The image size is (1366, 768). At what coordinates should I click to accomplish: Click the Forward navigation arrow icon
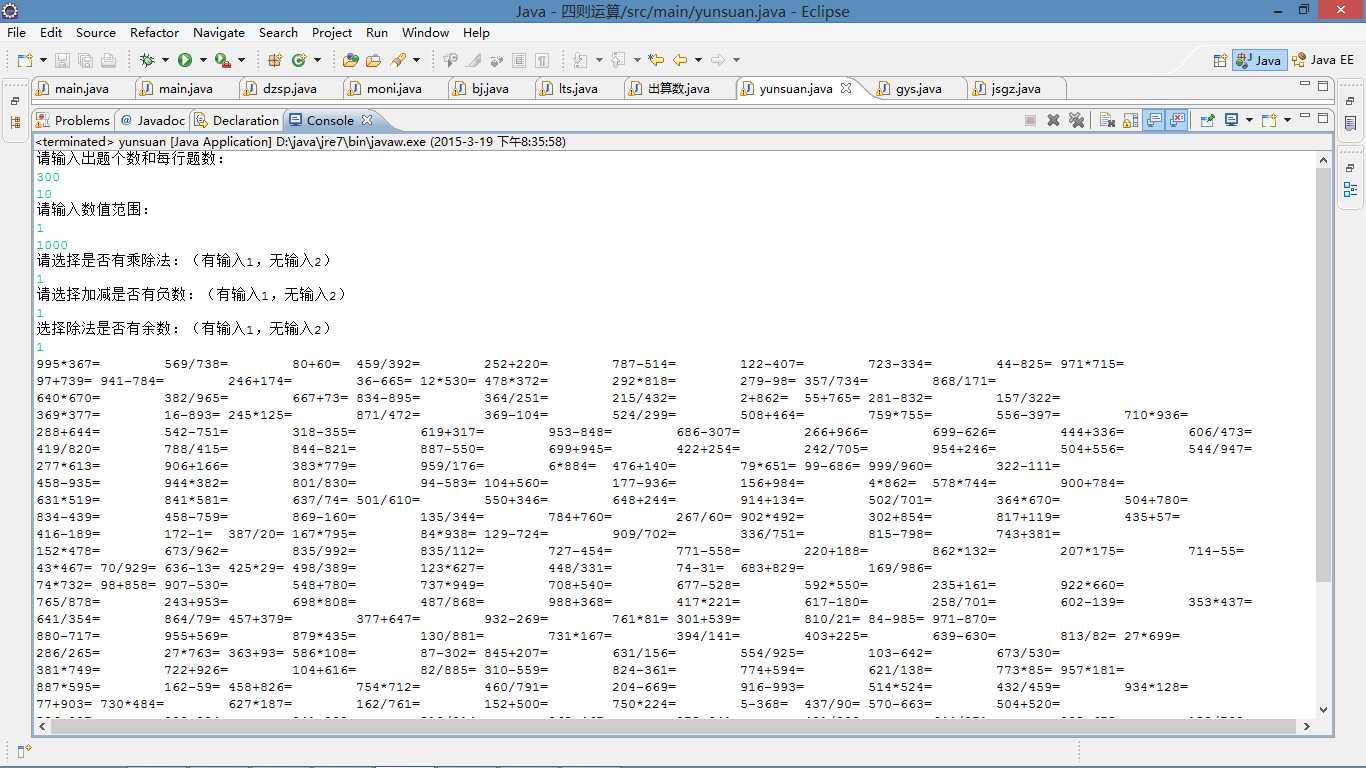717,60
